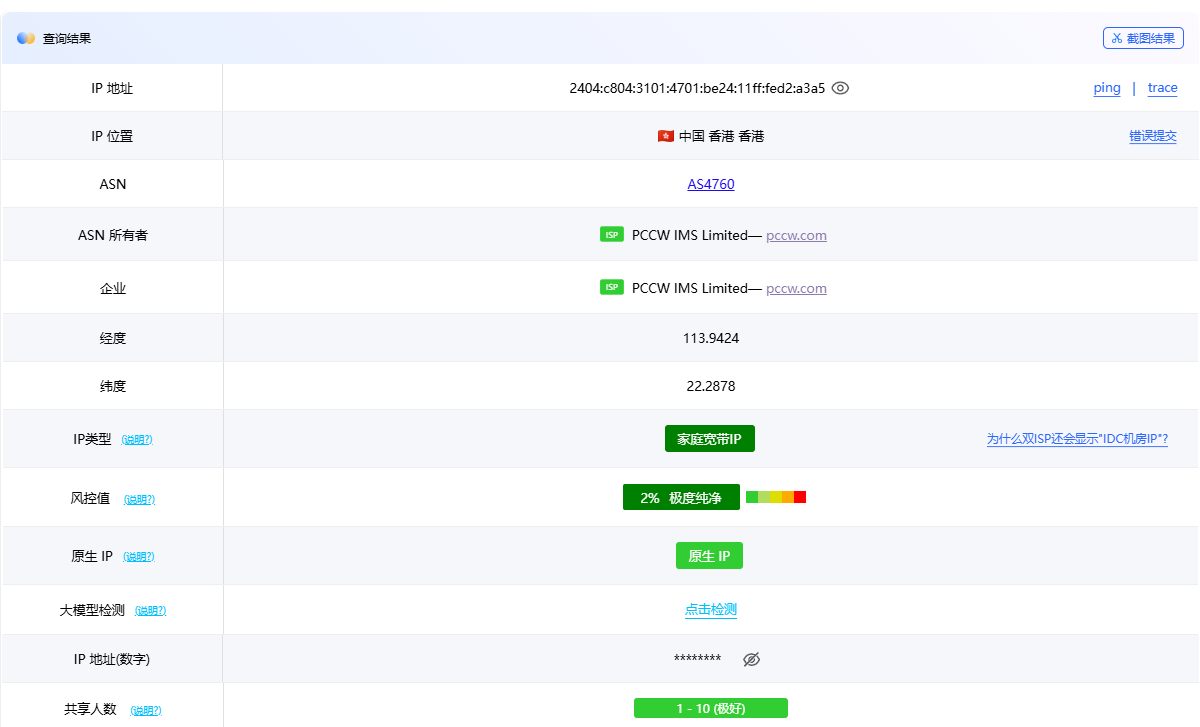Click ISP badge in 企业 row
The image size is (1200, 727).
(612, 287)
